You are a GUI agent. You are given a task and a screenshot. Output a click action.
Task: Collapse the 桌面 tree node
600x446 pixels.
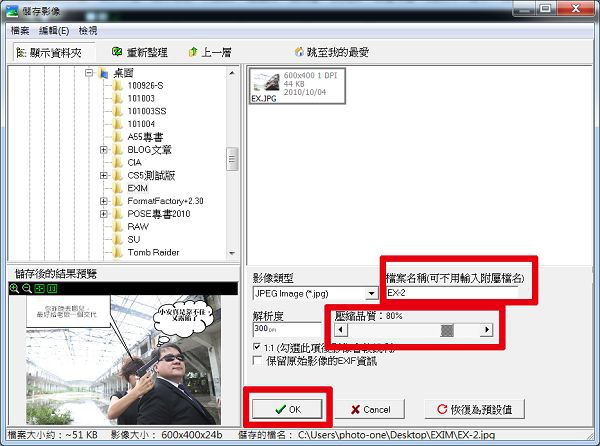[x=89, y=72]
